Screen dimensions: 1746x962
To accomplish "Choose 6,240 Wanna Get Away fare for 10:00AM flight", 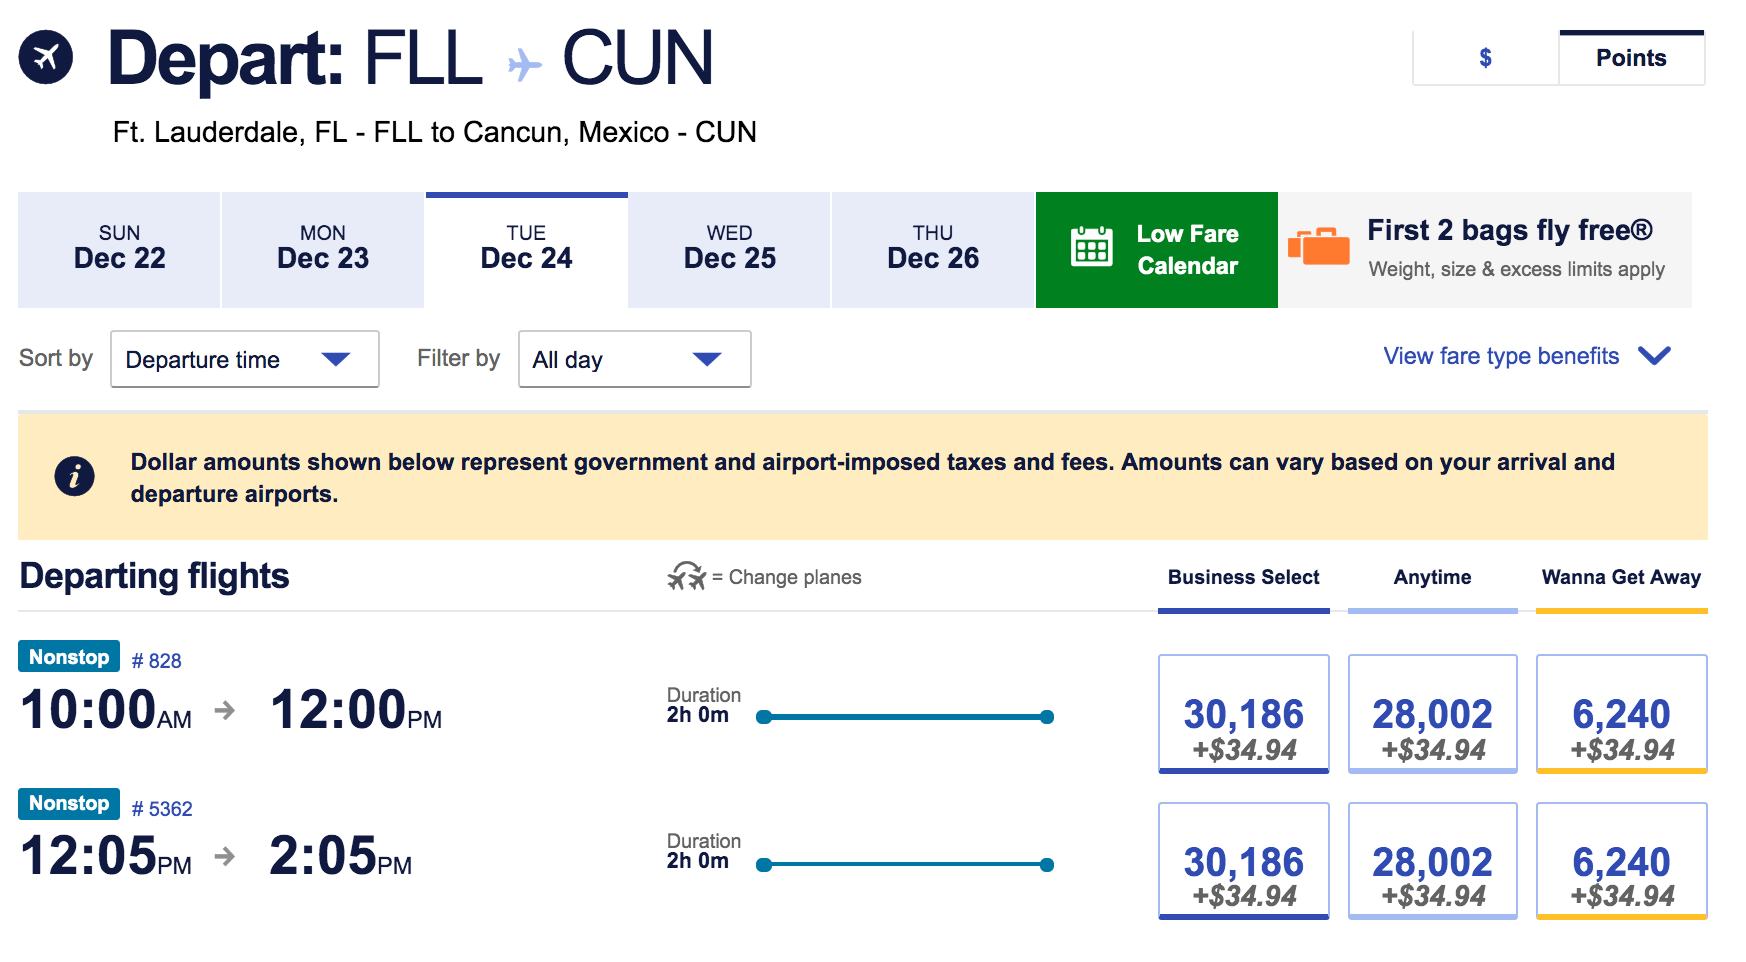I will click(1621, 714).
